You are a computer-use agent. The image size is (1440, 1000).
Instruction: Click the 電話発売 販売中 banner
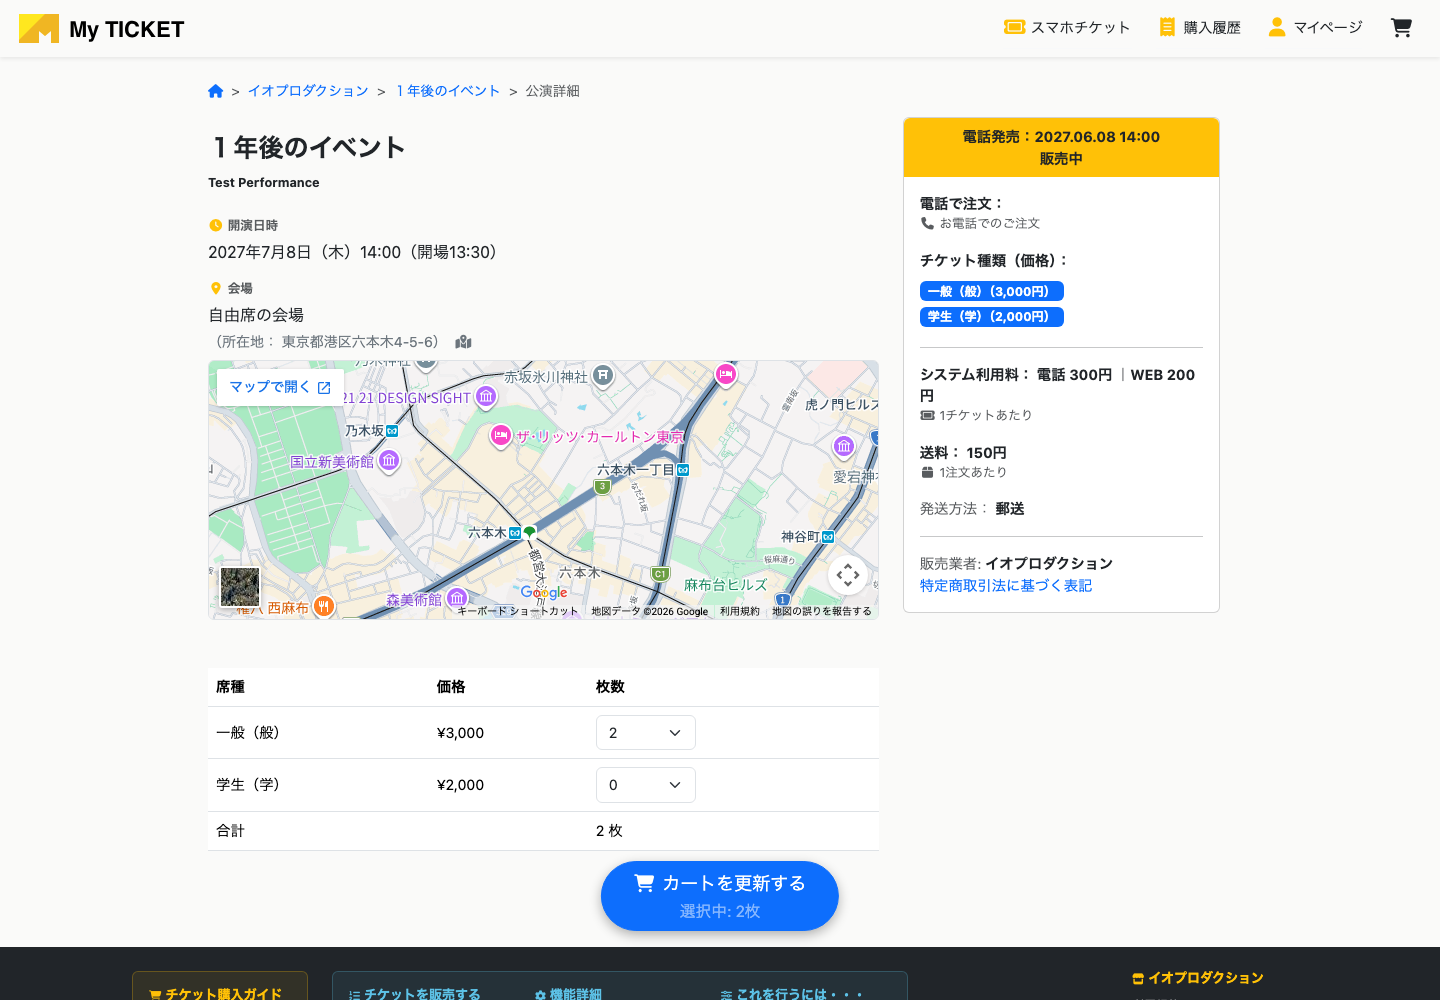1061,147
